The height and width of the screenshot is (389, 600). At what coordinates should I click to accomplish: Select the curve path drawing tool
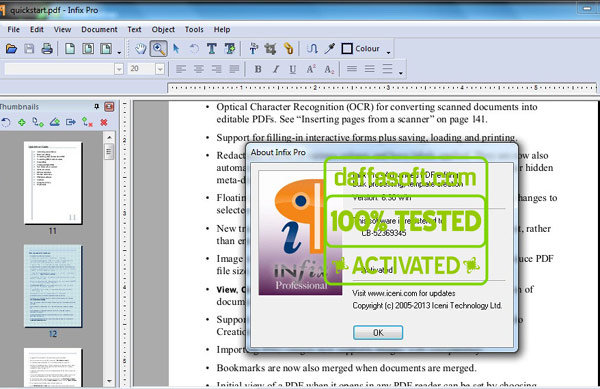(x=312, y=49)
